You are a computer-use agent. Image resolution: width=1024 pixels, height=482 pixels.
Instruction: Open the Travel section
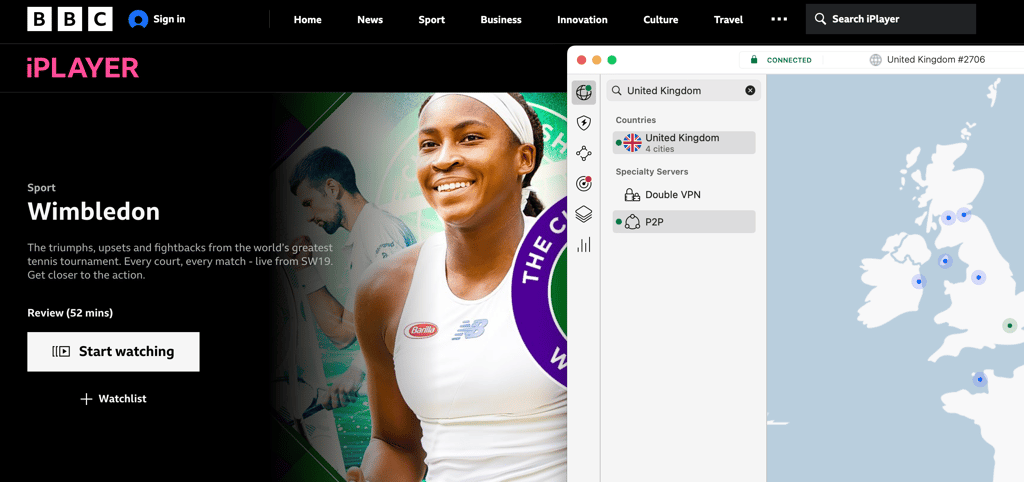click(728, 20)
